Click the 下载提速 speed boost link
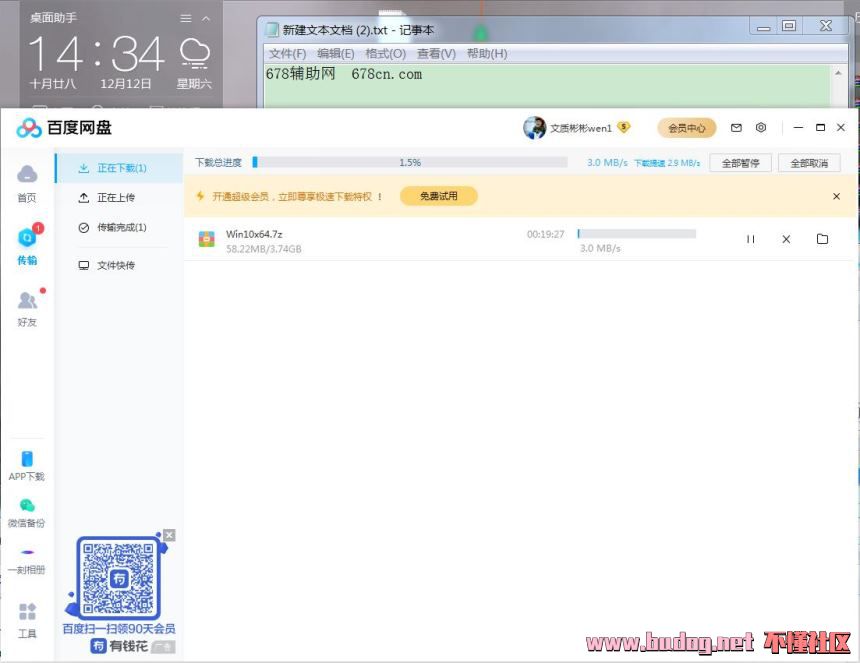 coord(667,163)
